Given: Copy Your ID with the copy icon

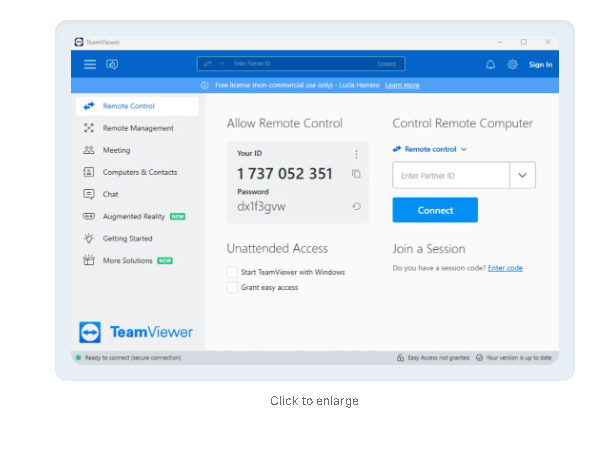Looking at the screenshot, I should click(x=356, y=174).
